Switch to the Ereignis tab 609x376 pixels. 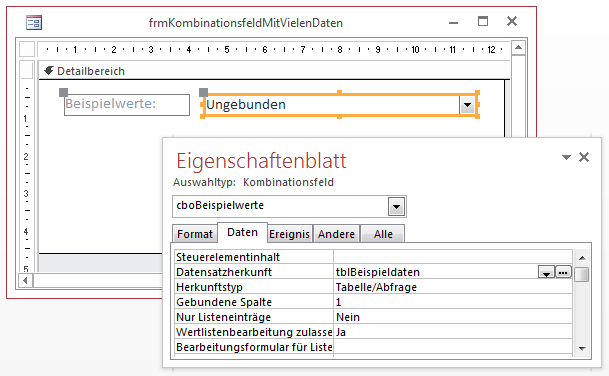(x=289, y=234)
